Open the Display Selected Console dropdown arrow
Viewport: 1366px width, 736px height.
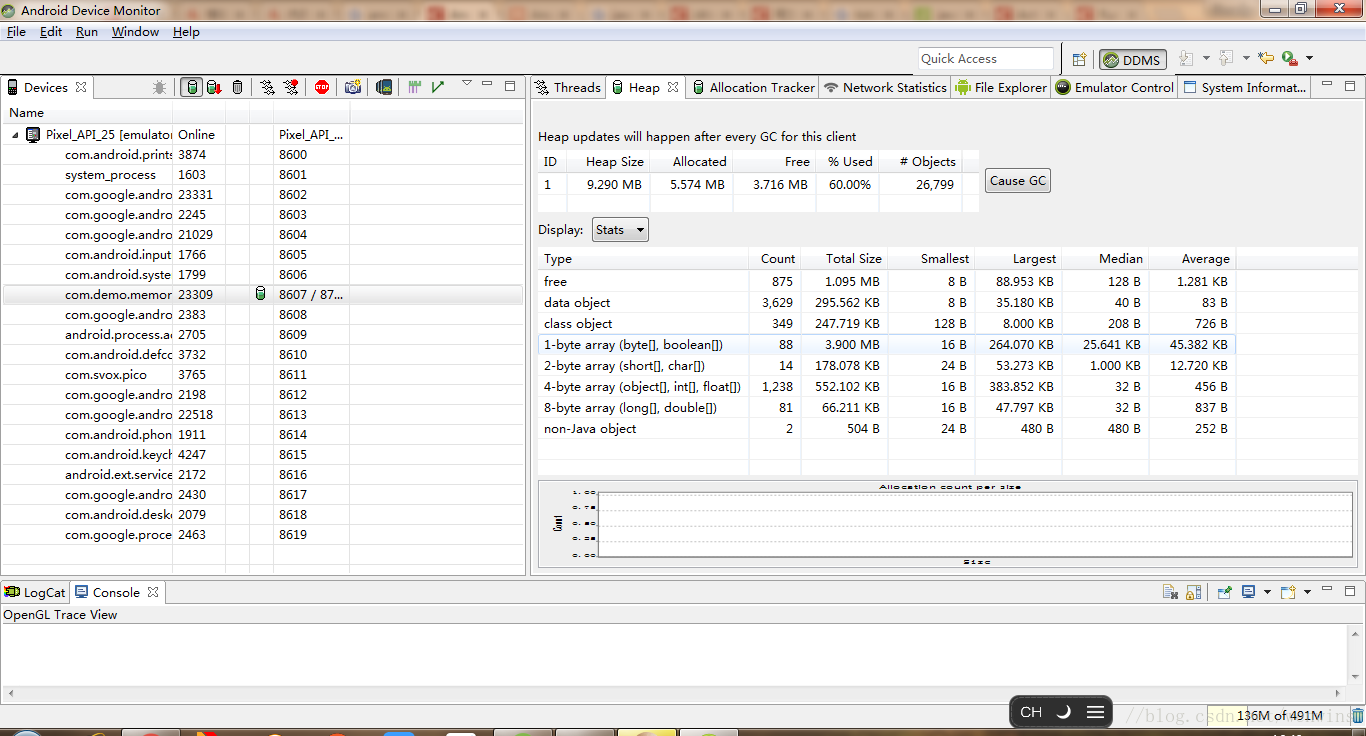click(1267, 592)
